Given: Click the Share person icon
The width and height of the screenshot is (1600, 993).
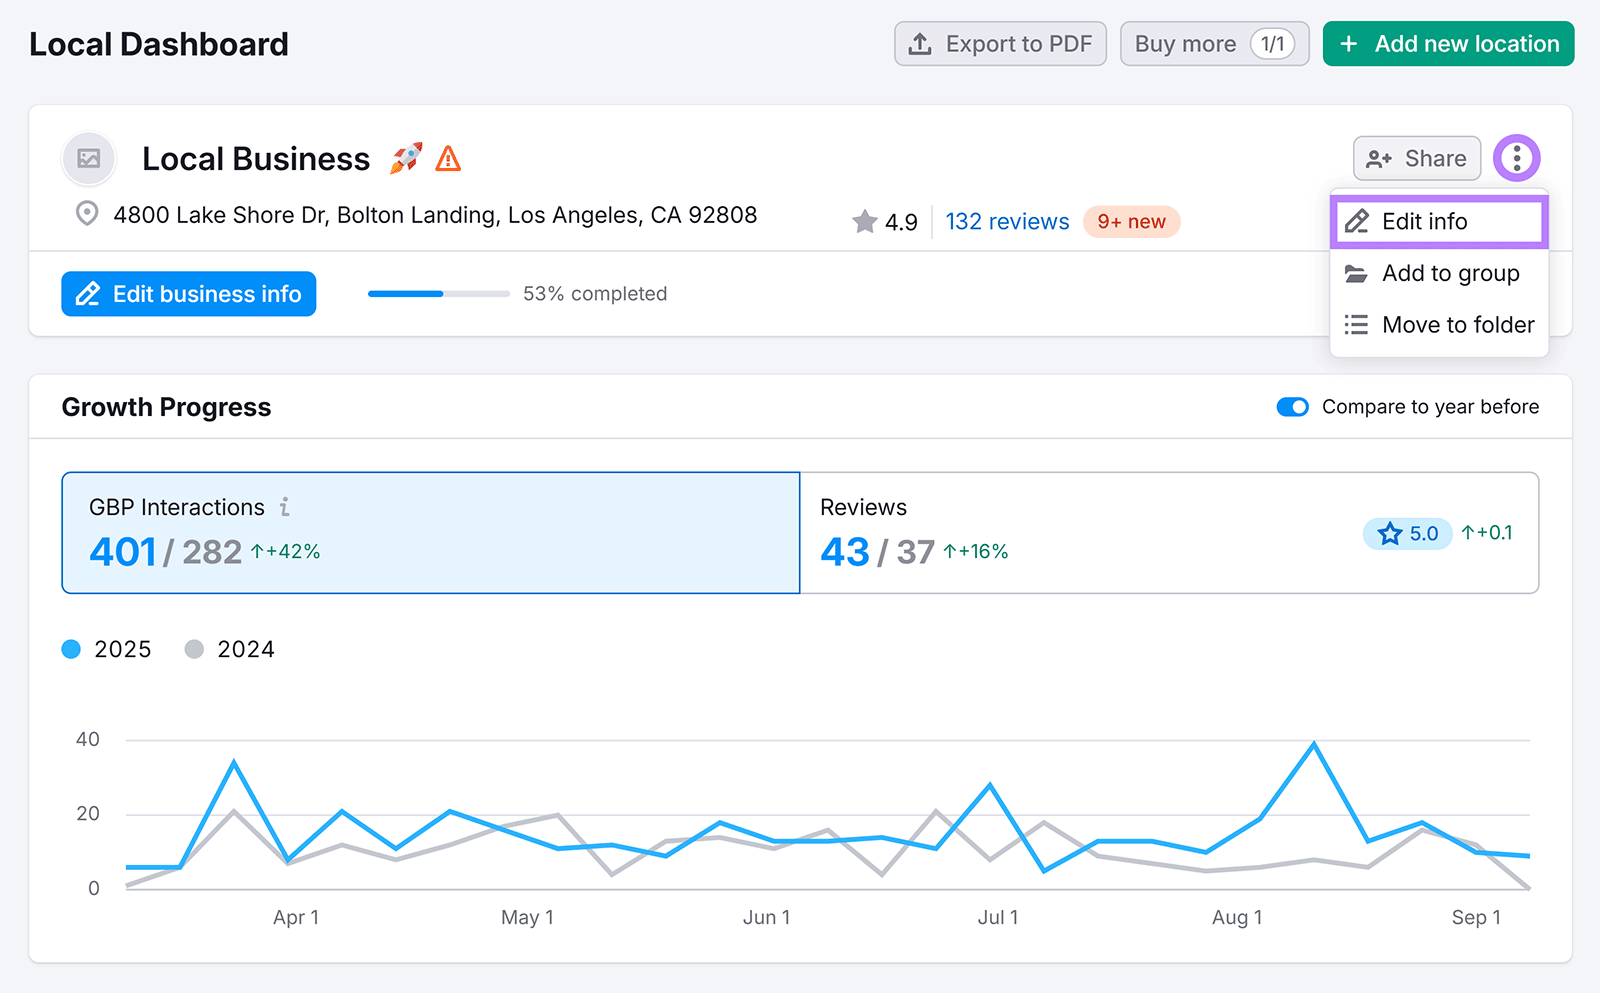Looking at the screenshot, I should 1380,158.
